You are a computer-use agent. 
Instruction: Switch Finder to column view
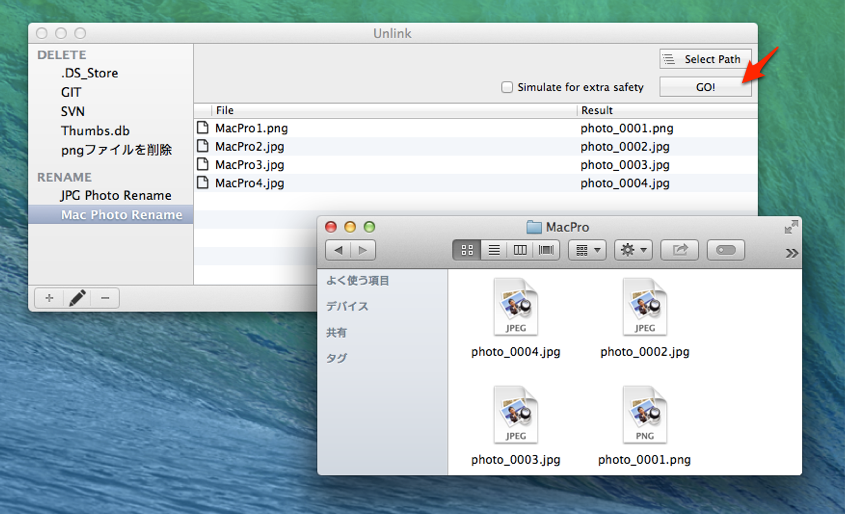520,250
